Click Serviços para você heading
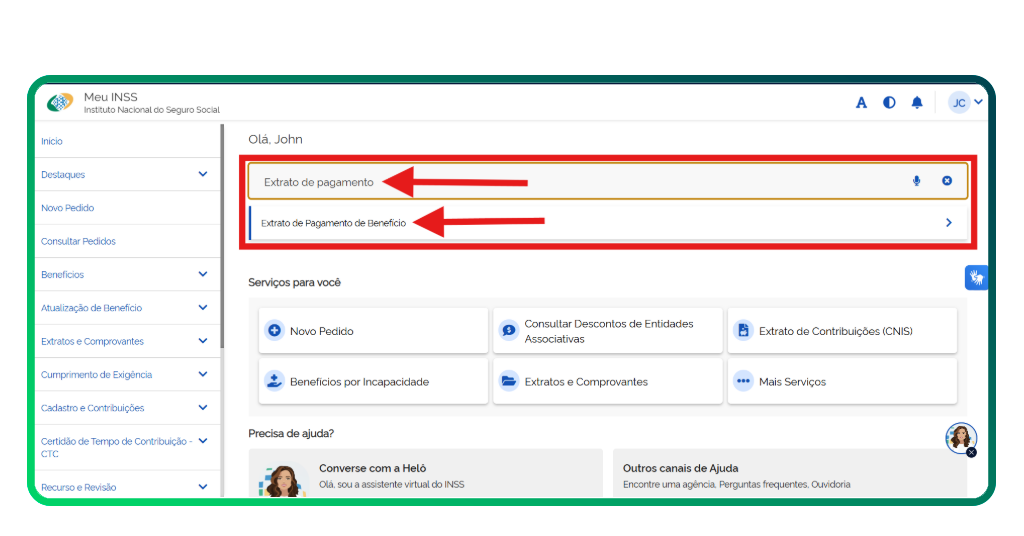 click(x=295, y=282)
